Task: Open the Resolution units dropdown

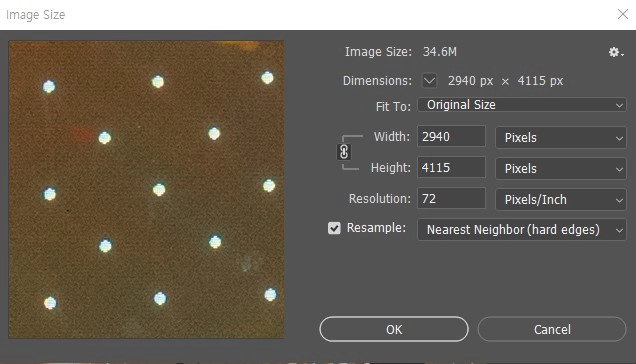Action: pos(561,199)
